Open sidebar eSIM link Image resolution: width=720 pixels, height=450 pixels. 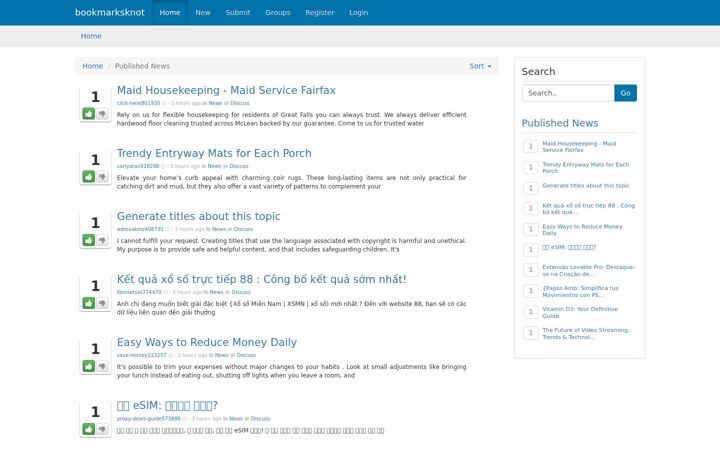[x=569, y=248]
